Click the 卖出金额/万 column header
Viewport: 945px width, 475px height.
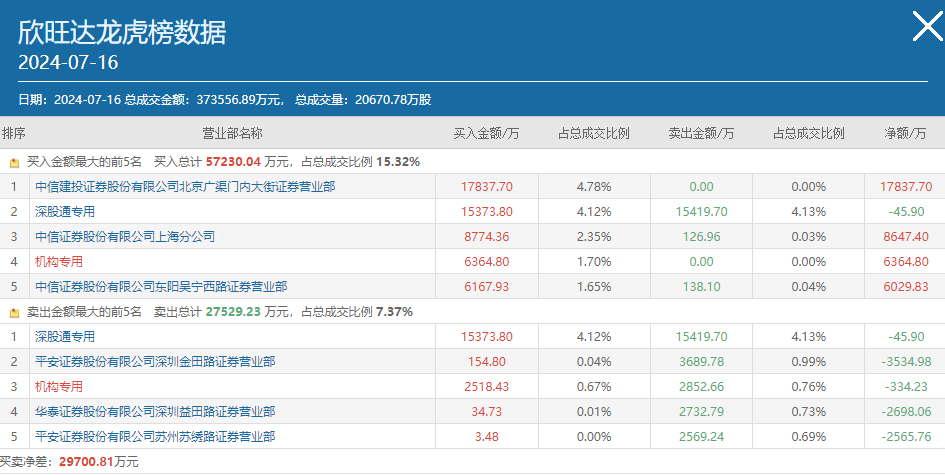point(701,133)
